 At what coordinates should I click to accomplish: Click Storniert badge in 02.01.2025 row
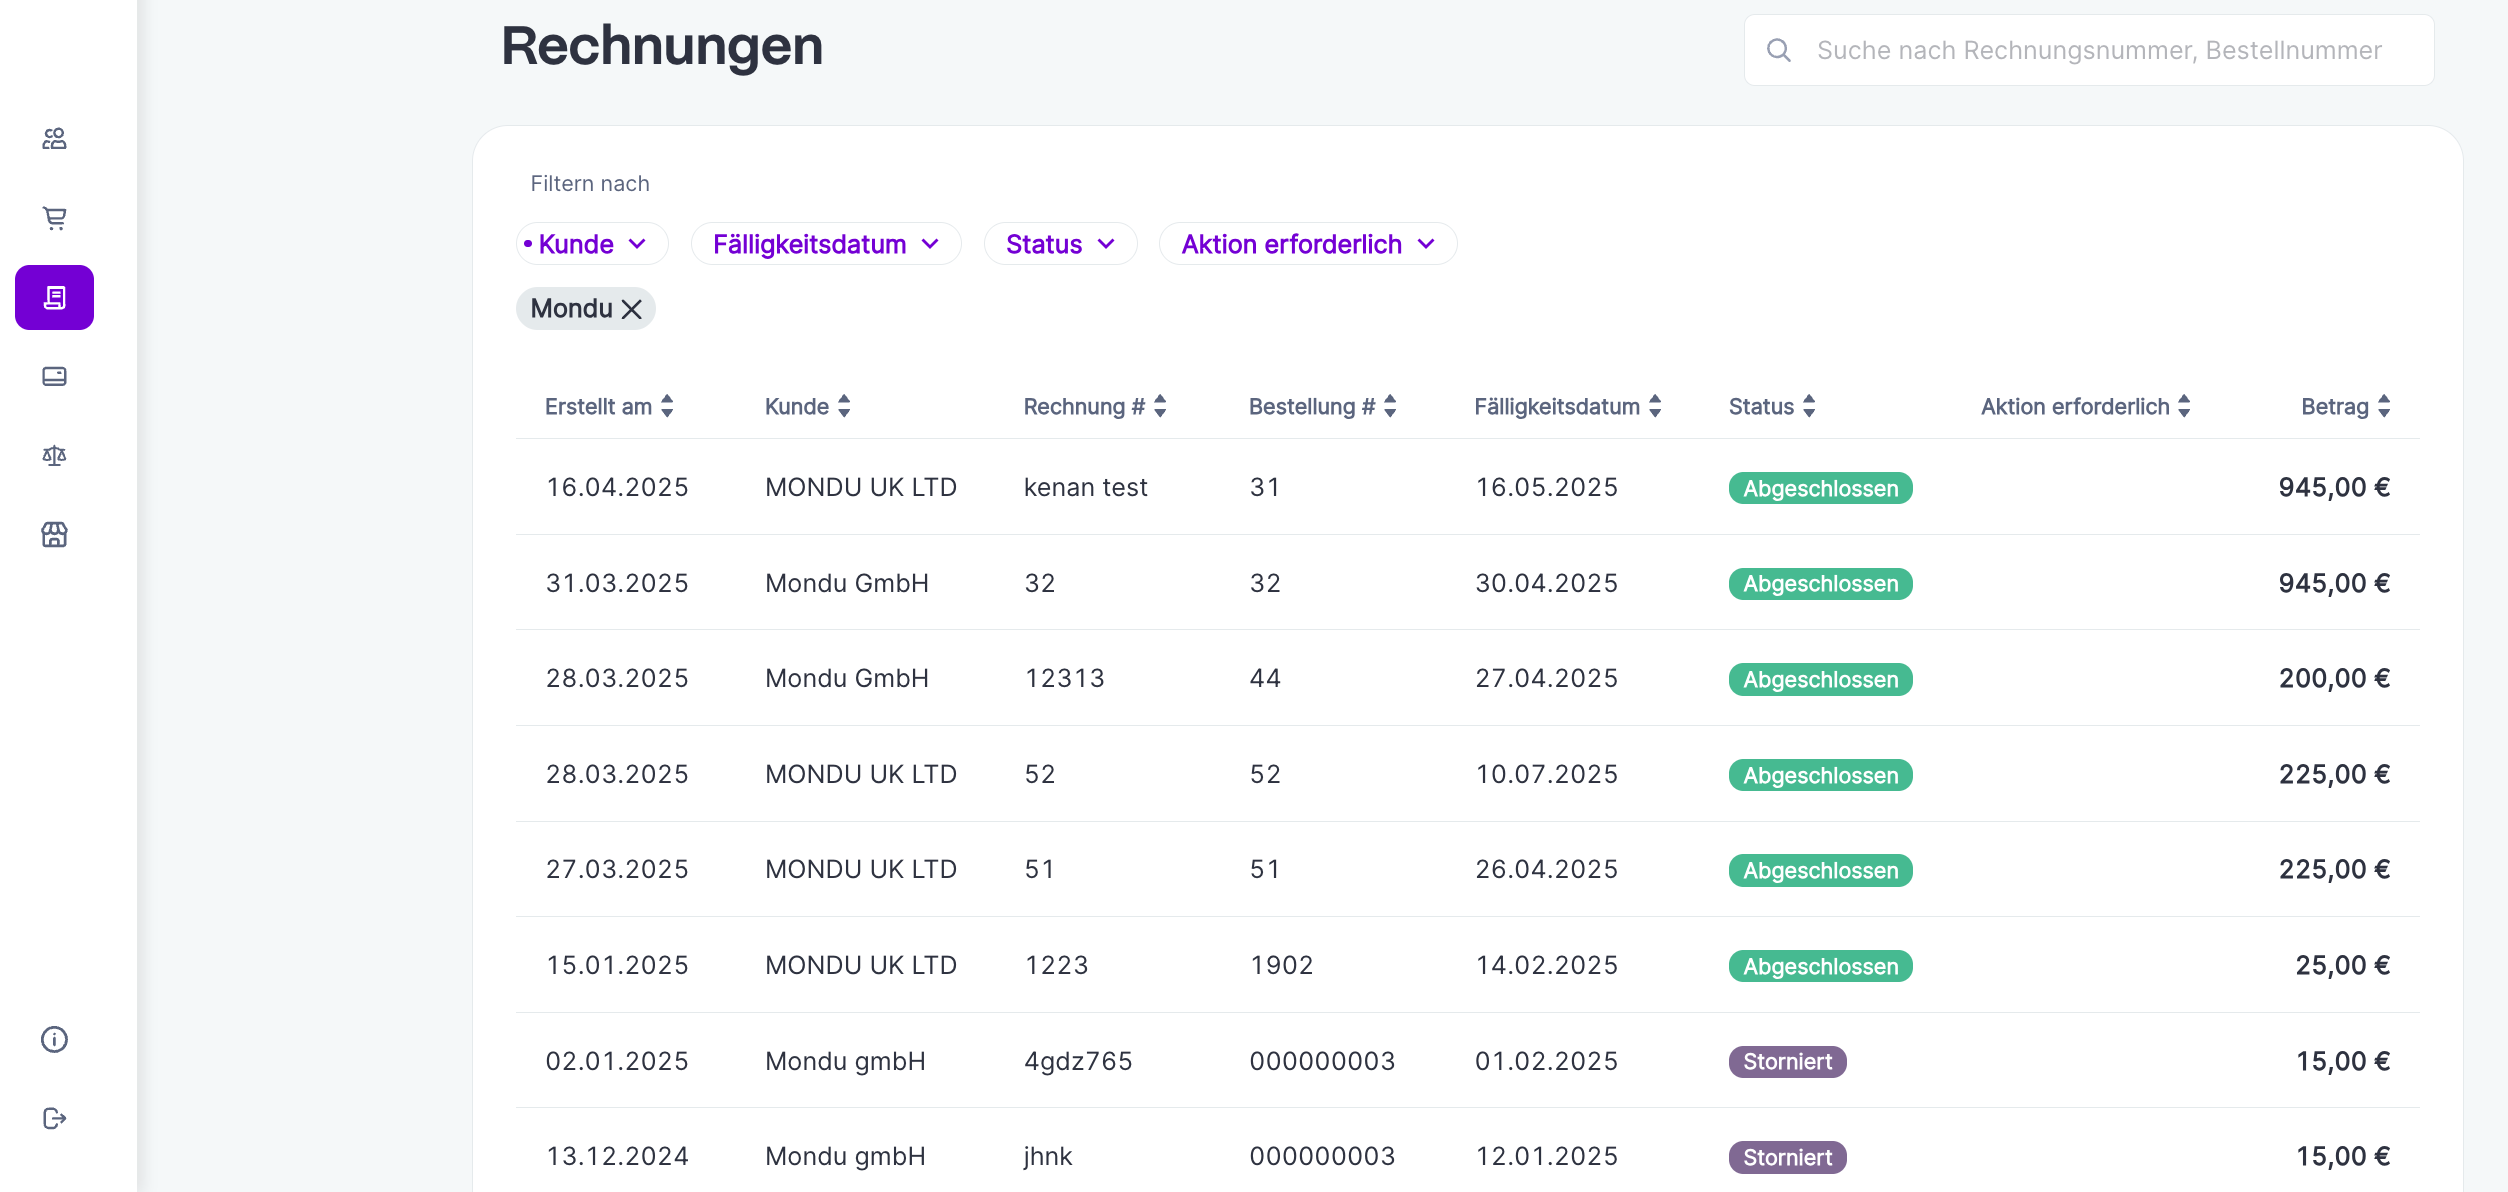(1787, 1062)
